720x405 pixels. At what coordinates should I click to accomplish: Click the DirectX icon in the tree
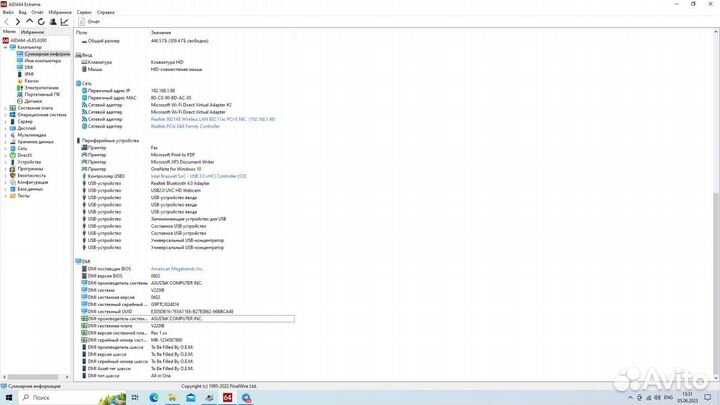13,155
